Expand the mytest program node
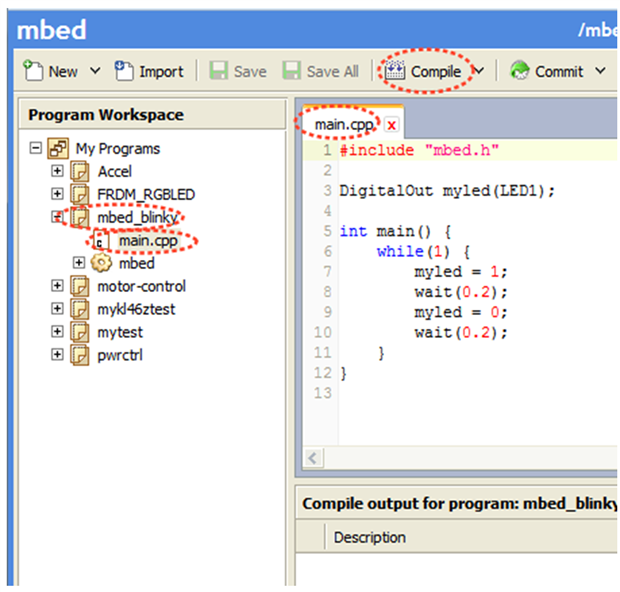620x592 pixels. click(x=57, y=331)
